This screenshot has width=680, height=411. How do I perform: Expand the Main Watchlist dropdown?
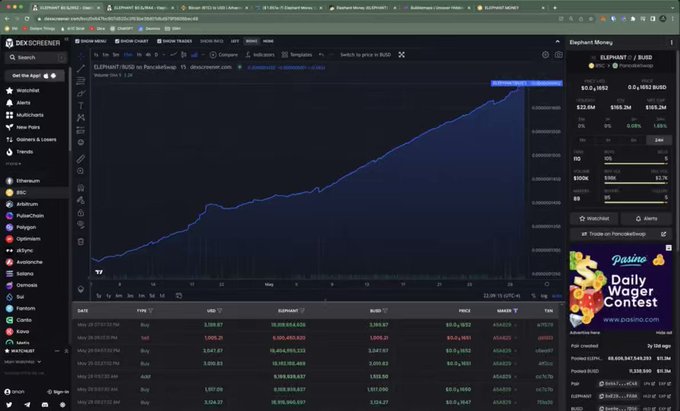coord(23,362)
